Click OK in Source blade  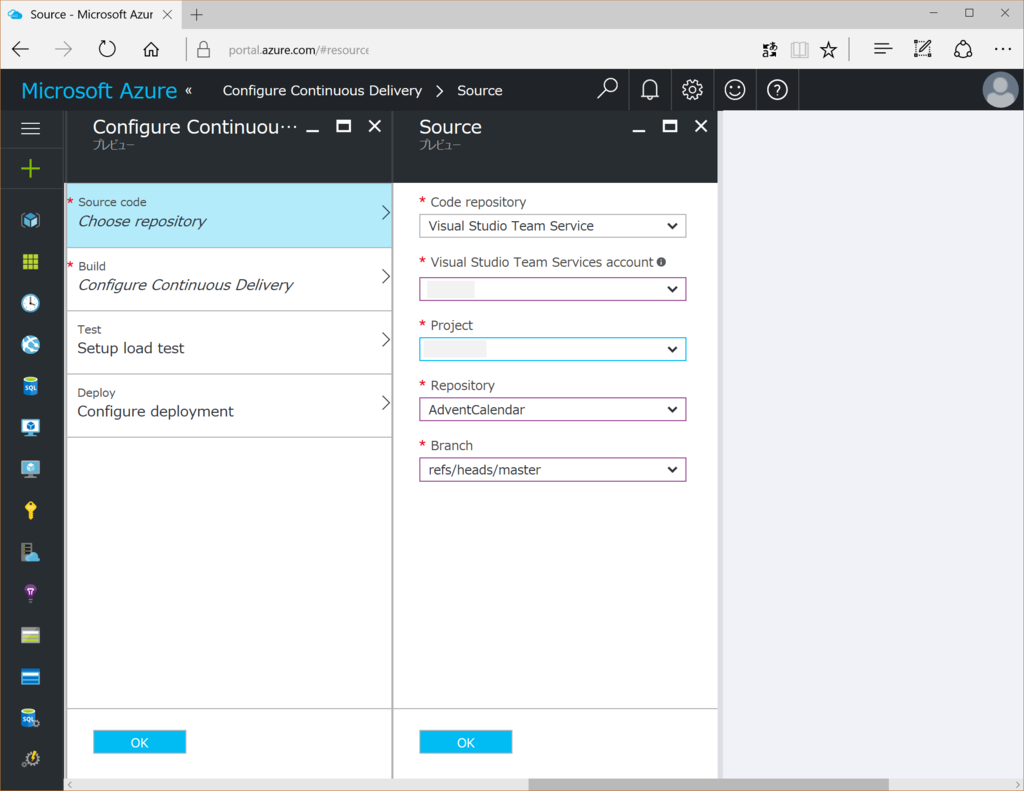tap(466, 742)
